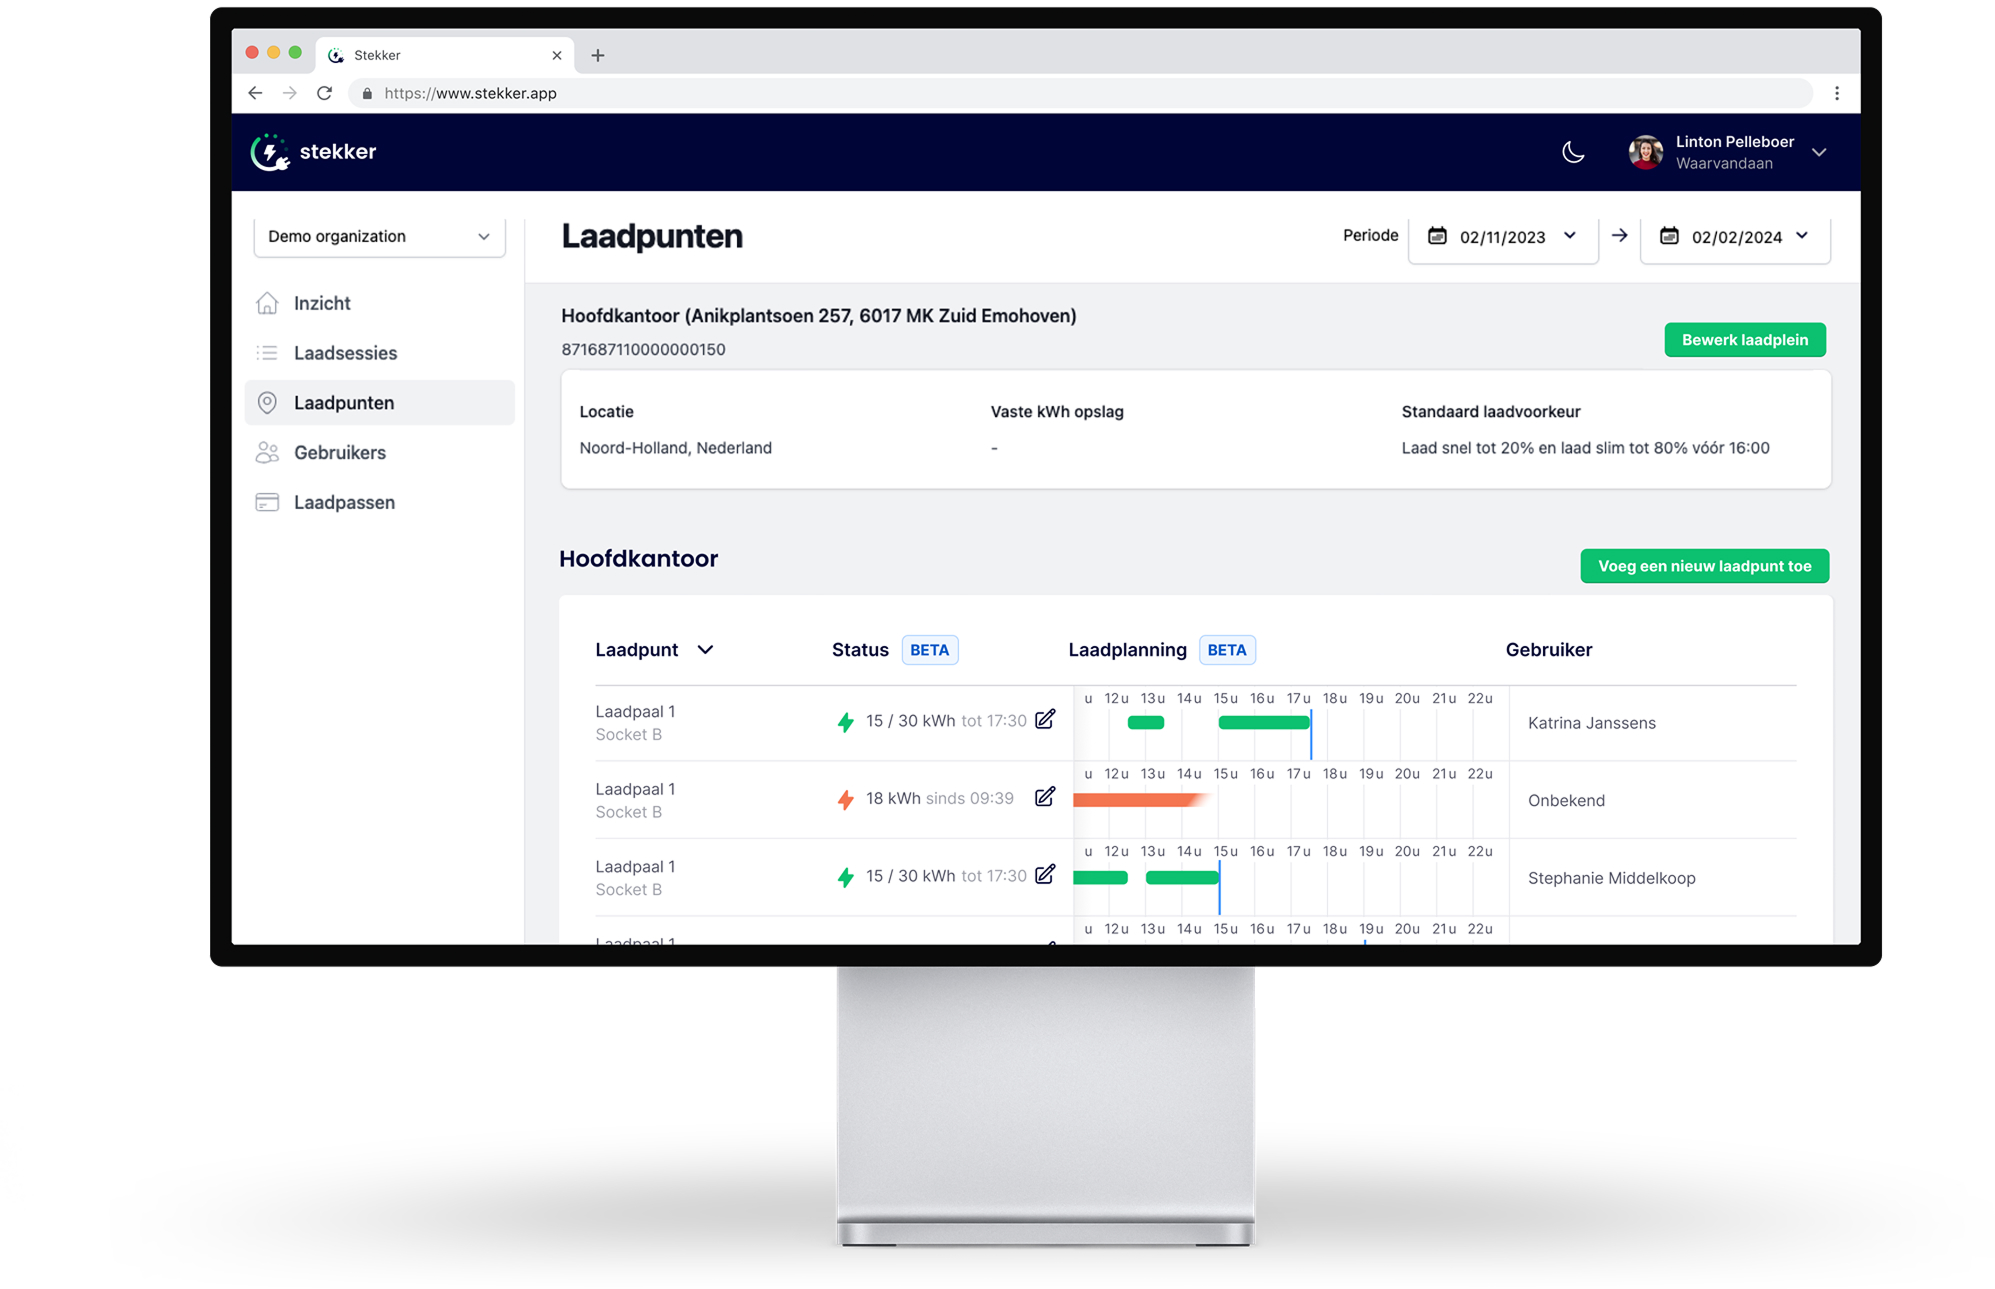Edit charging session for Katrina Janssens
1995x1289 pixels.
coord(1045,720)
